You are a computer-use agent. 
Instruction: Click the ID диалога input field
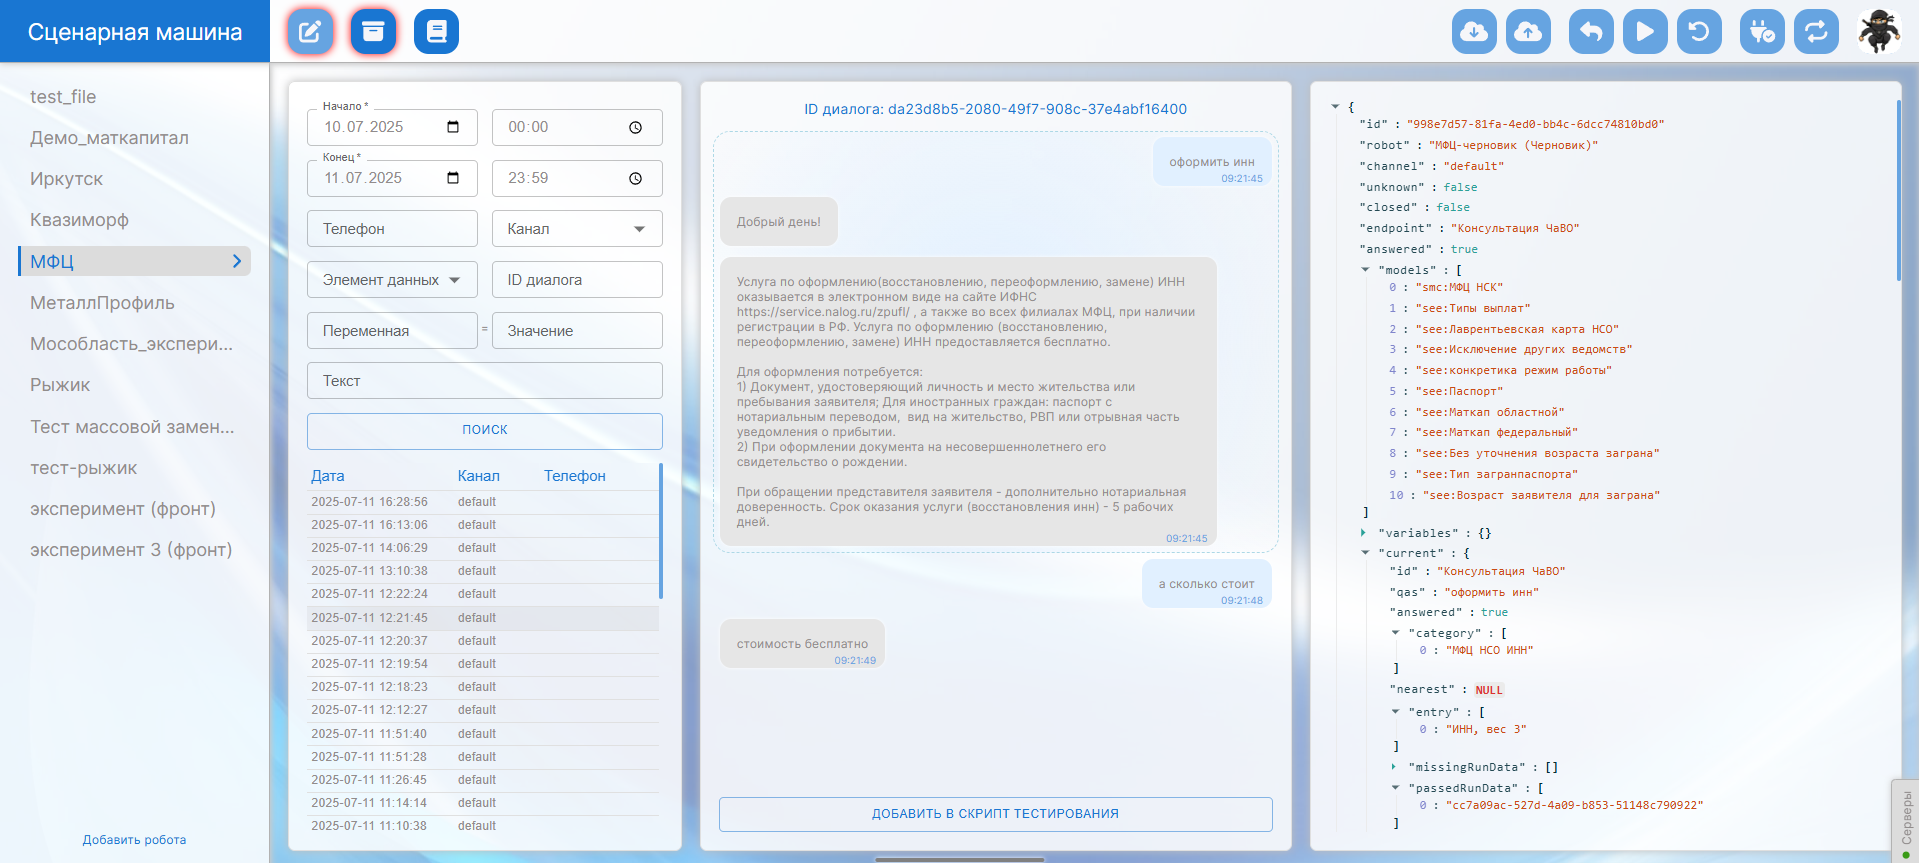click(576, 280)
